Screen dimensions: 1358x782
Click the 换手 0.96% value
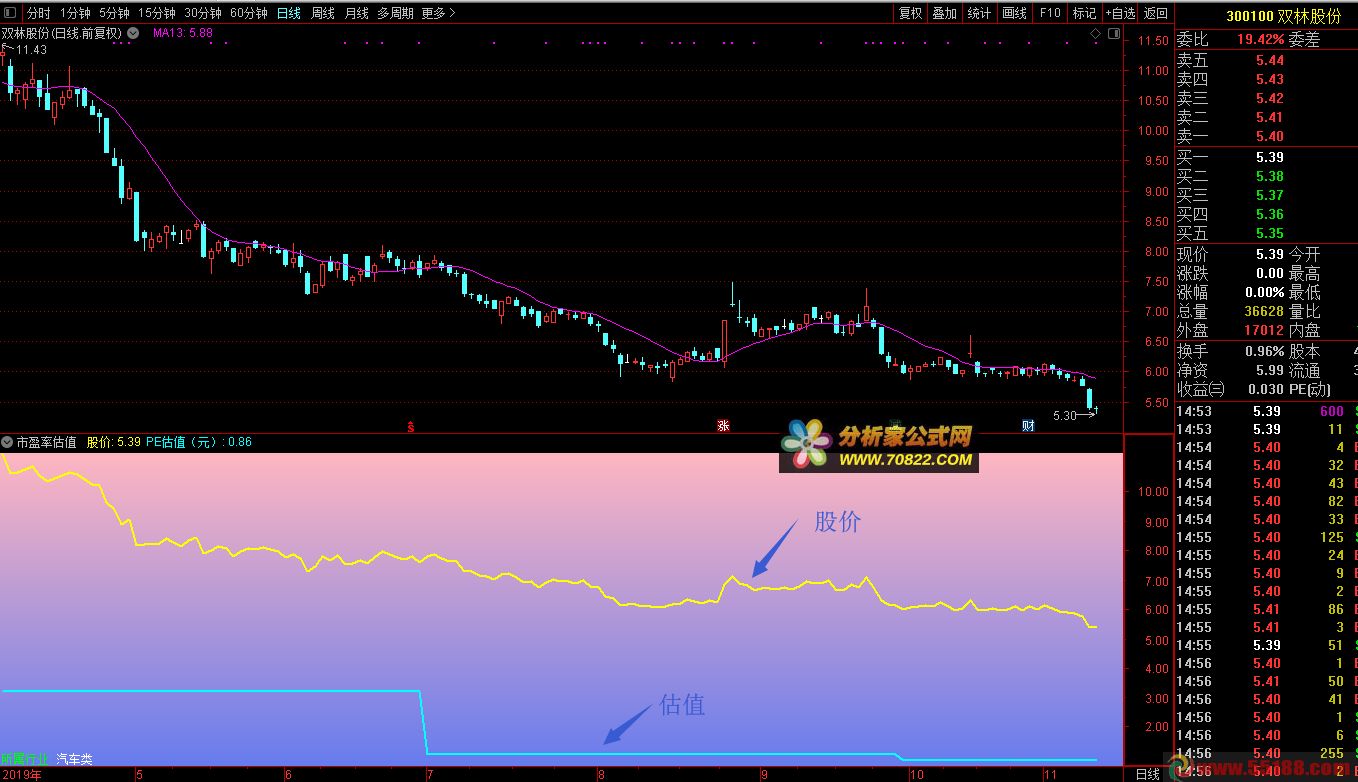[x=1265, y=351]
